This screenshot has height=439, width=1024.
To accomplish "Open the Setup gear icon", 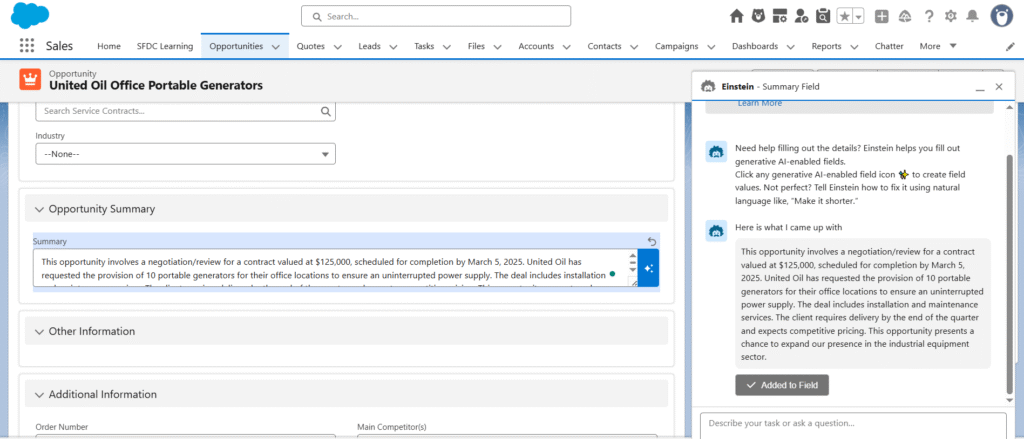I will pos(950,16).
